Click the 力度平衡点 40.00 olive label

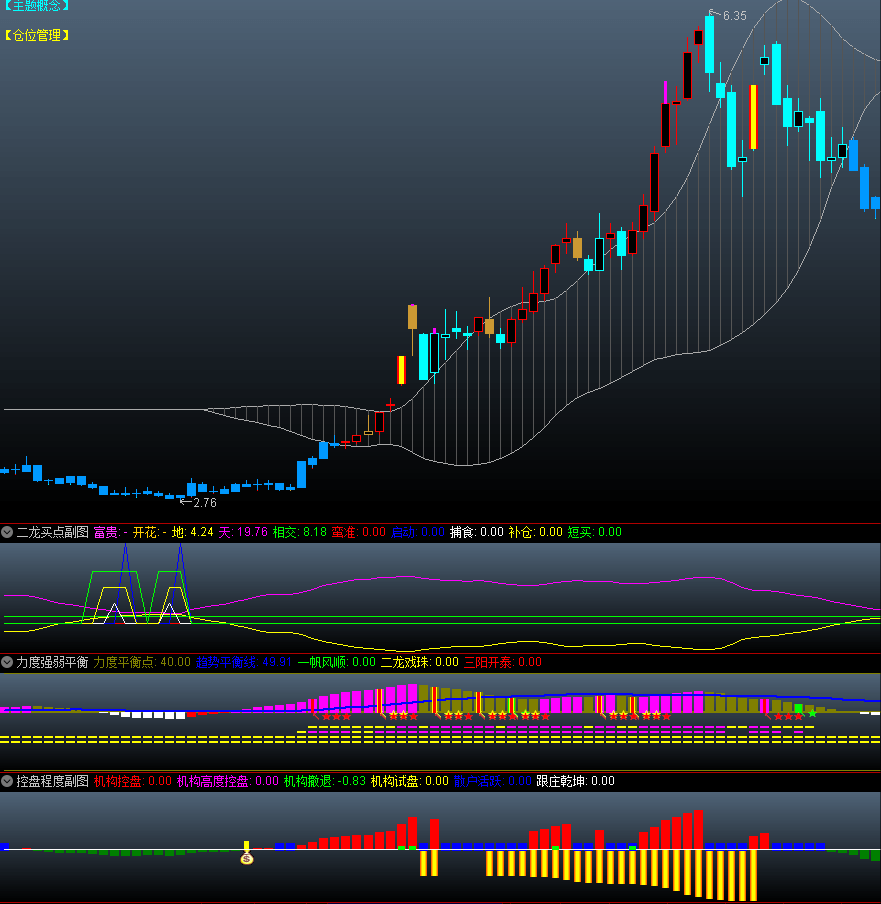(142, 662)
